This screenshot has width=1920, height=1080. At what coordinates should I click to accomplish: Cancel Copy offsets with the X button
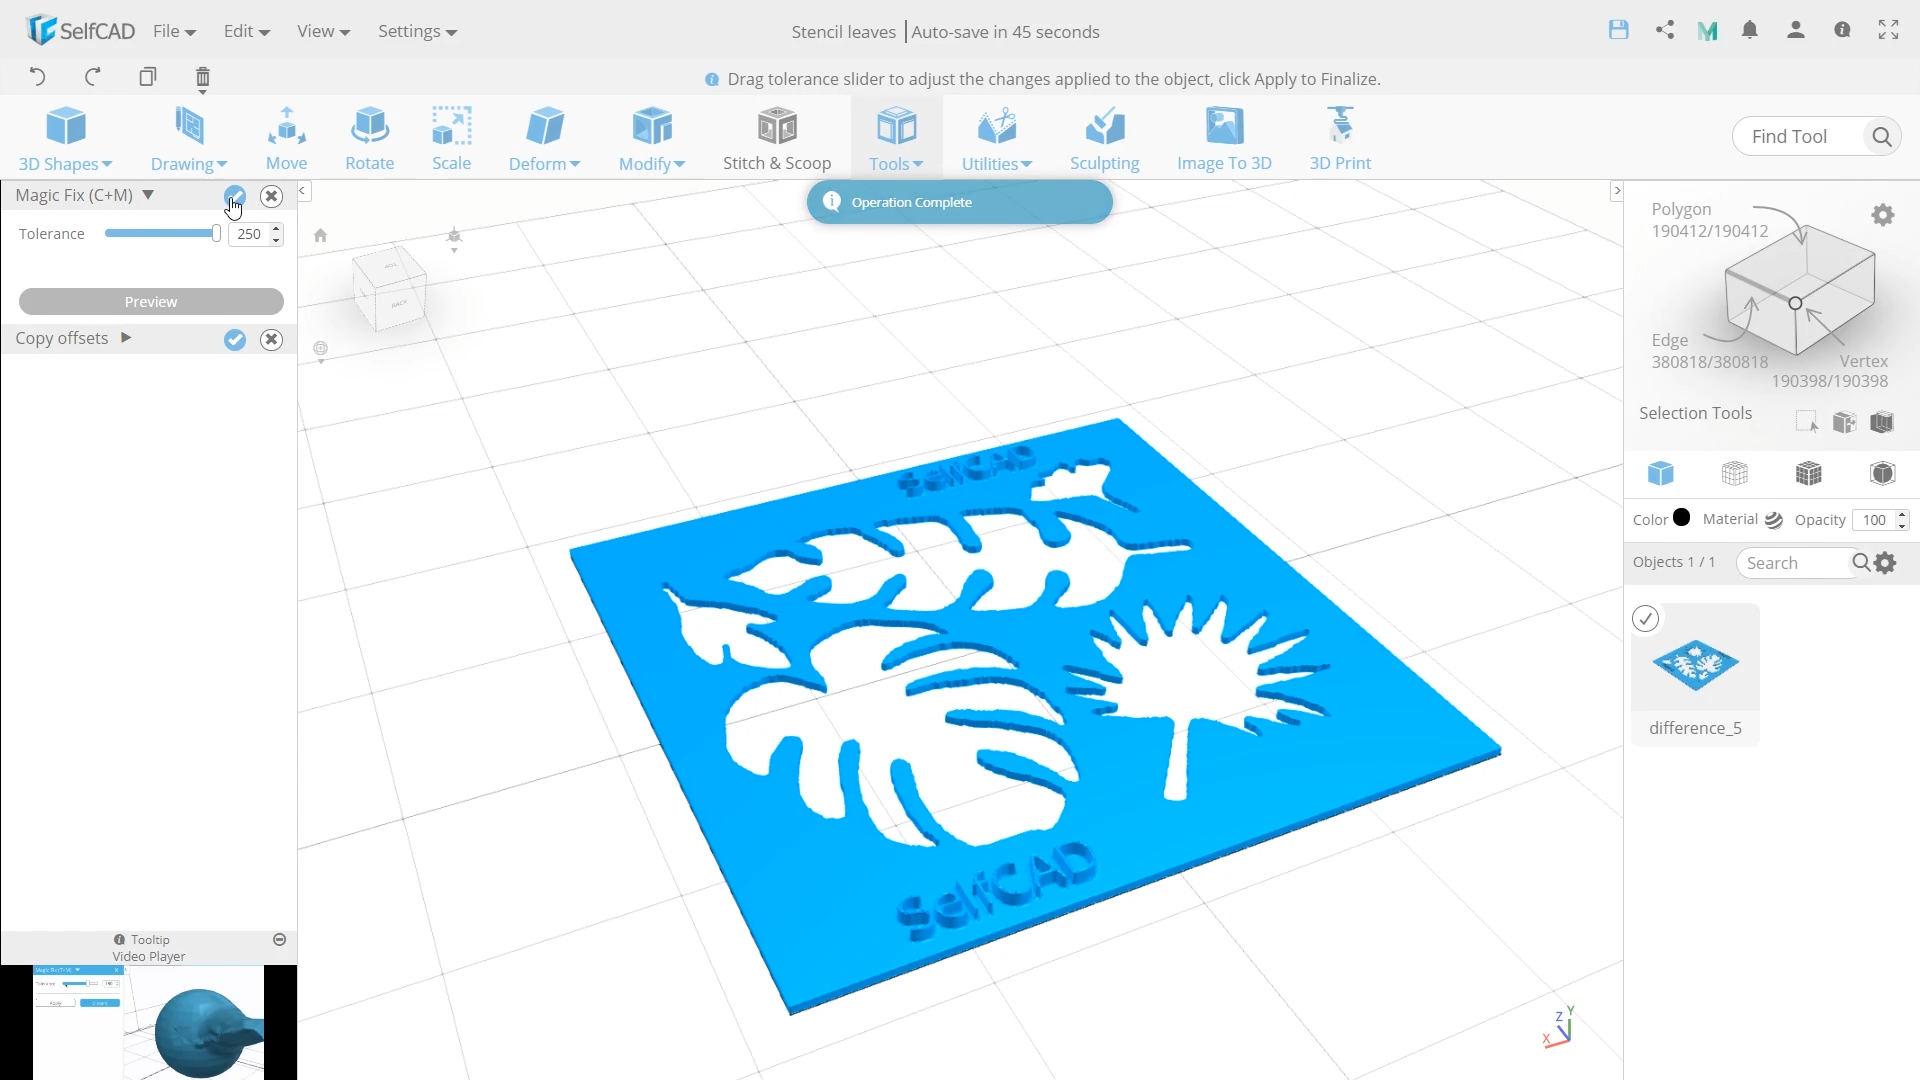271,340
